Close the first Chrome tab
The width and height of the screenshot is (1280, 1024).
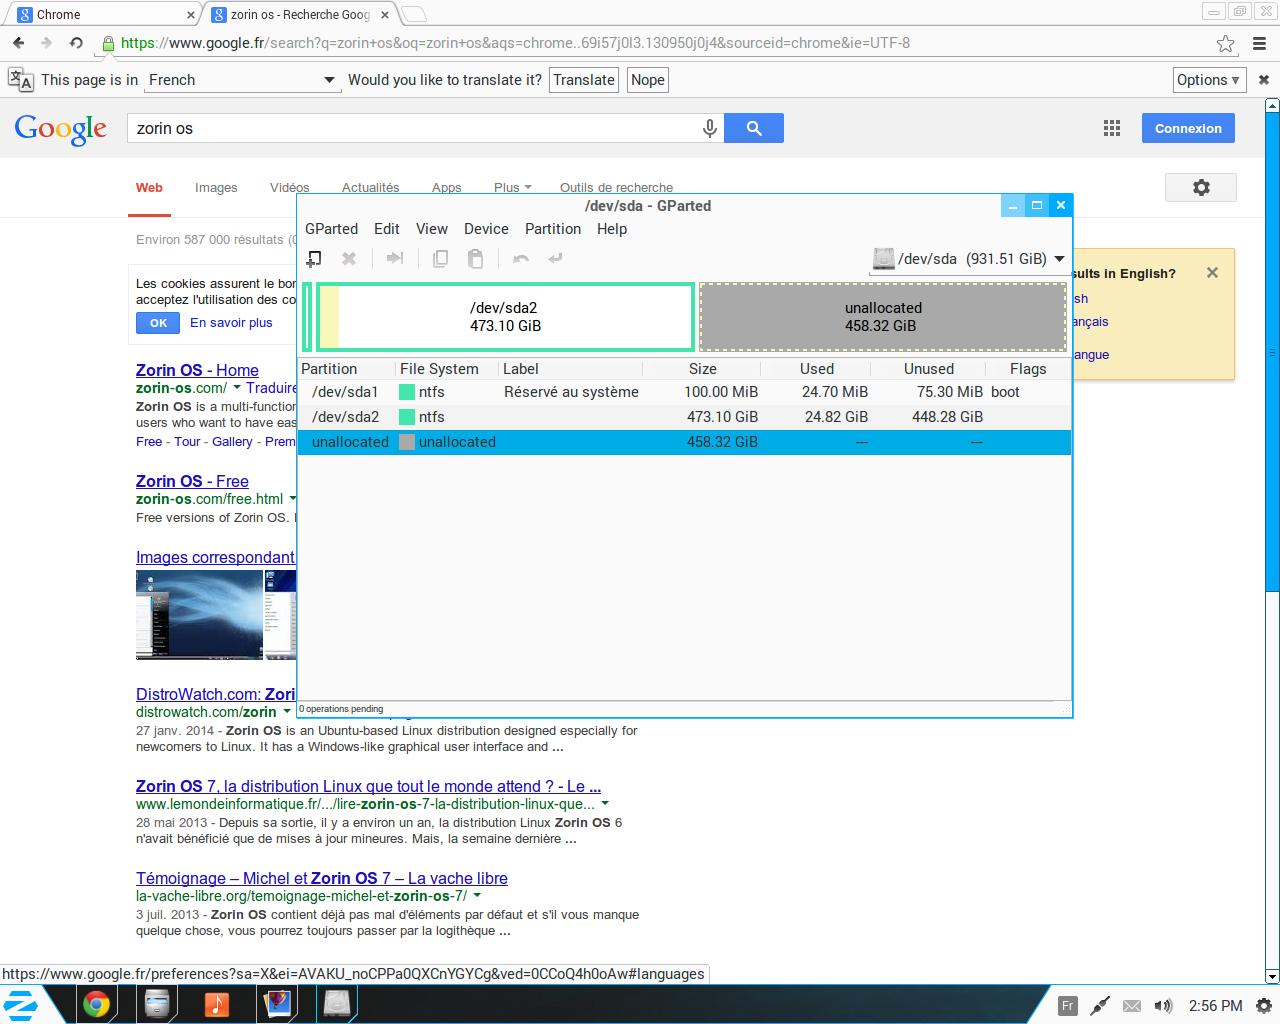tap(191, 15)
